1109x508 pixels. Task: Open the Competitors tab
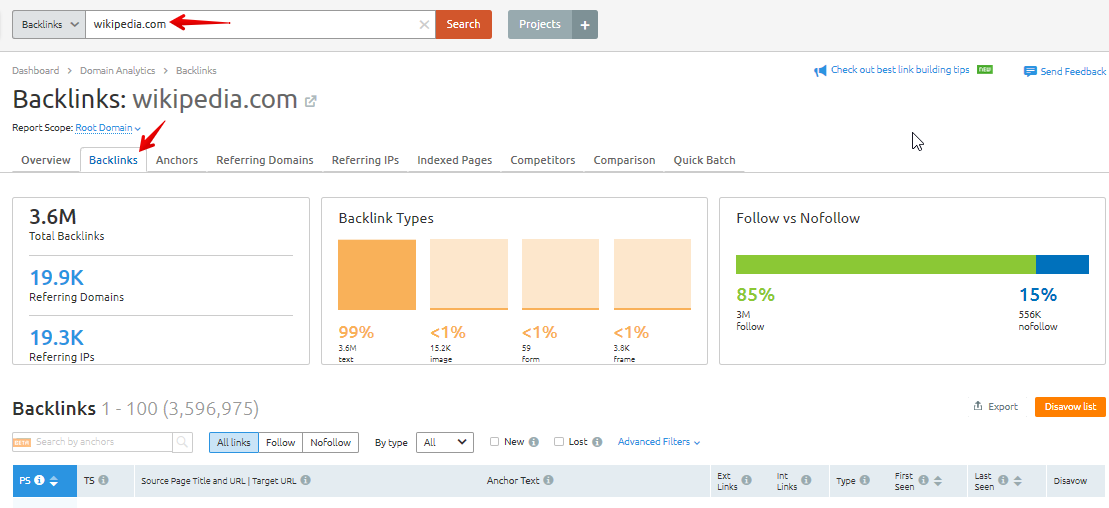(543, 160)
